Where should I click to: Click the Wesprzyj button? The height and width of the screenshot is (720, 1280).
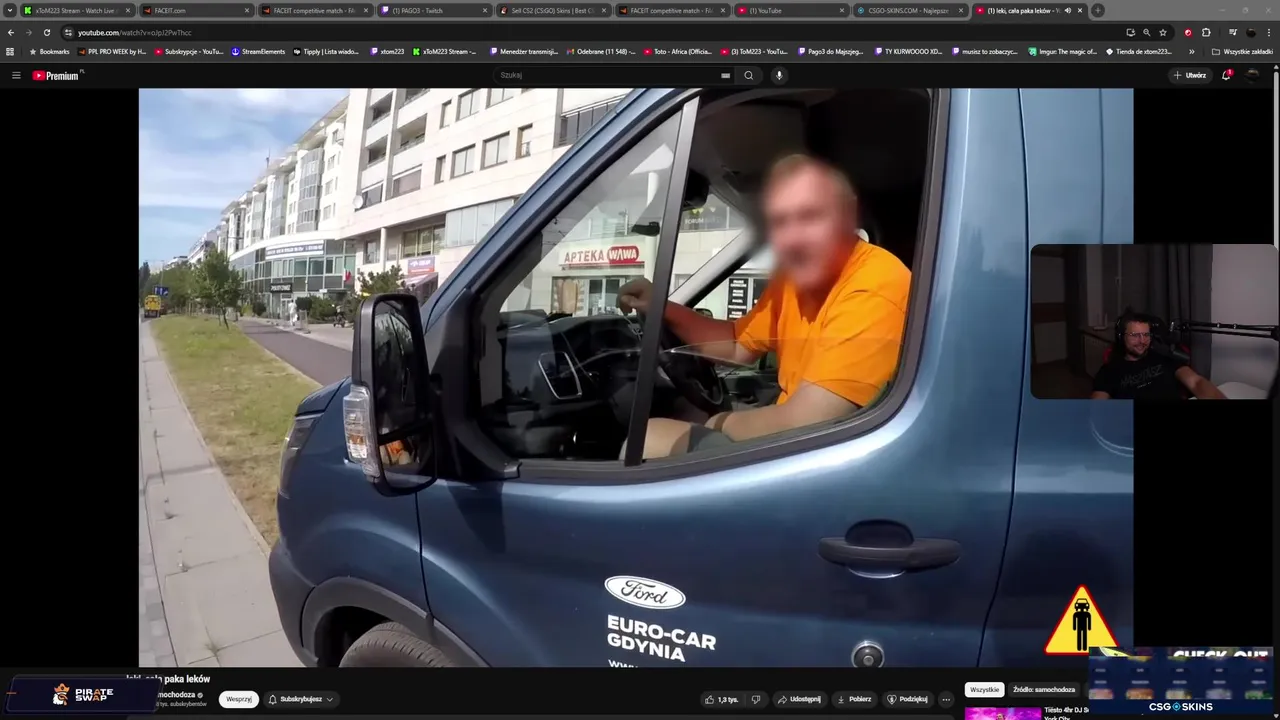coord(239,699)
